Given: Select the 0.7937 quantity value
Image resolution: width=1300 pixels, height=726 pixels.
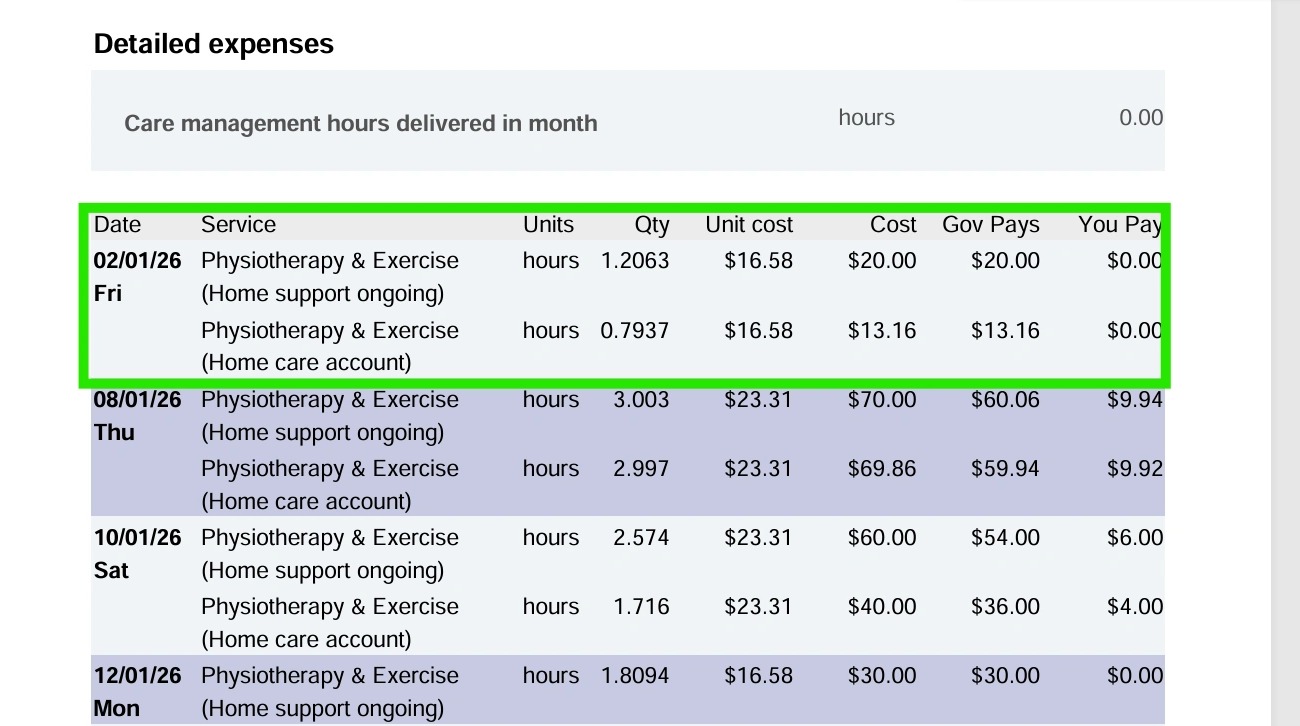Looking at the screenshot, I should tap(634, 331).
